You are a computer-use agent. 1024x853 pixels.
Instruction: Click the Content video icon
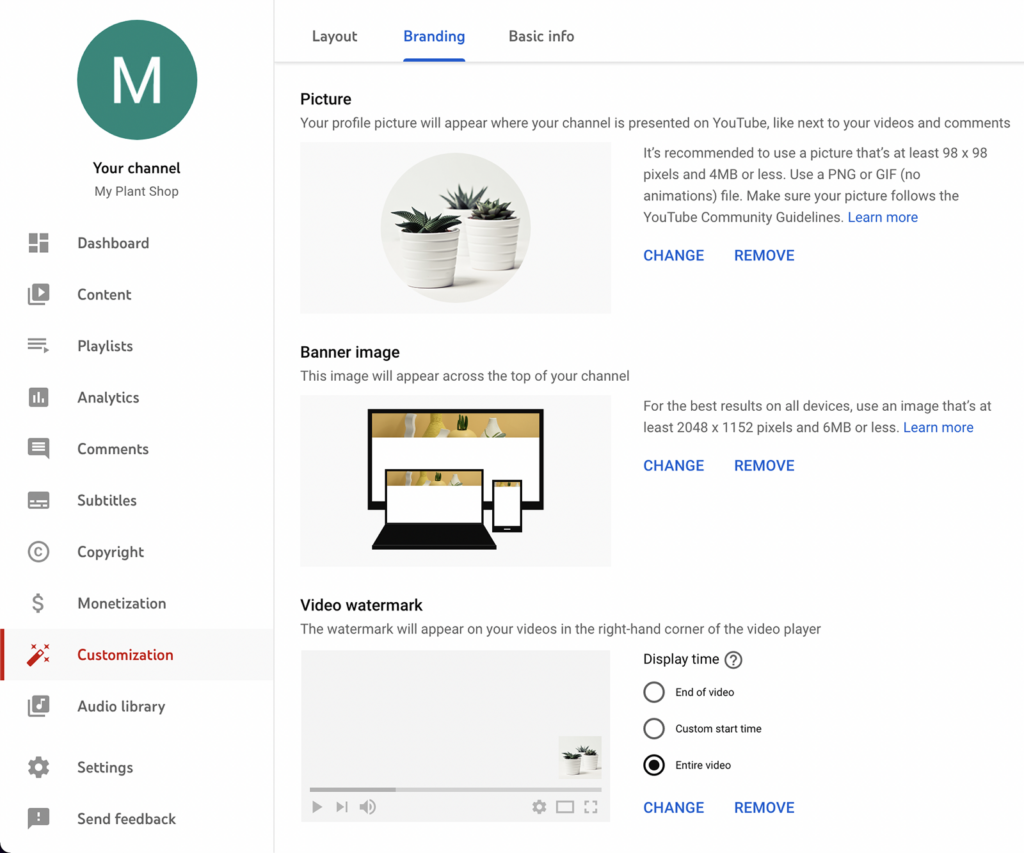[x=39, y=295]
